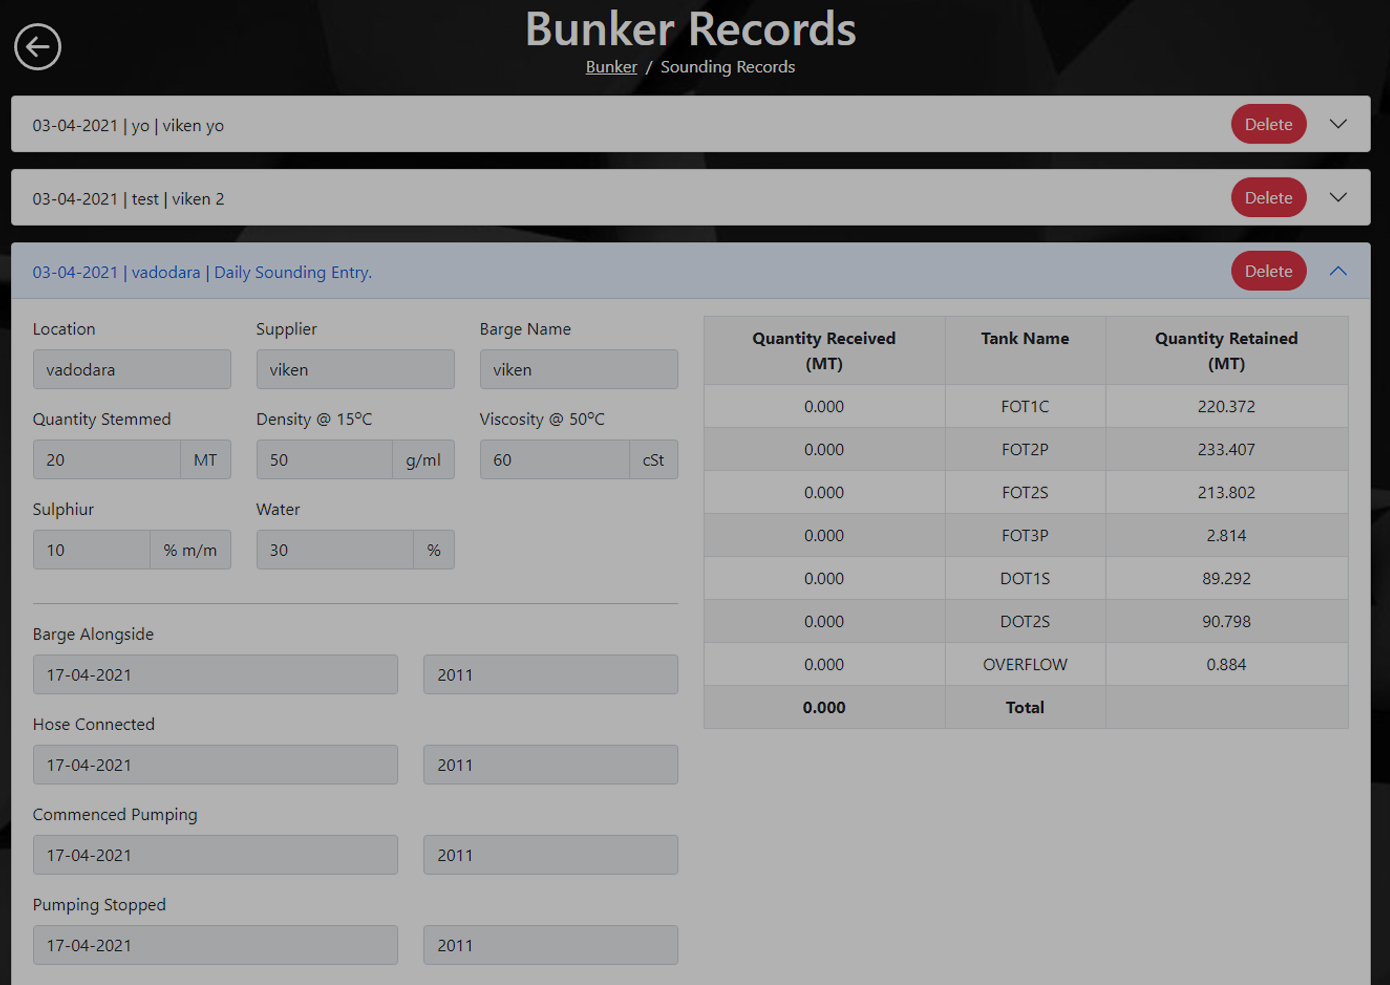Expand the 'yo | viken yo' record

coord(1338,125)
